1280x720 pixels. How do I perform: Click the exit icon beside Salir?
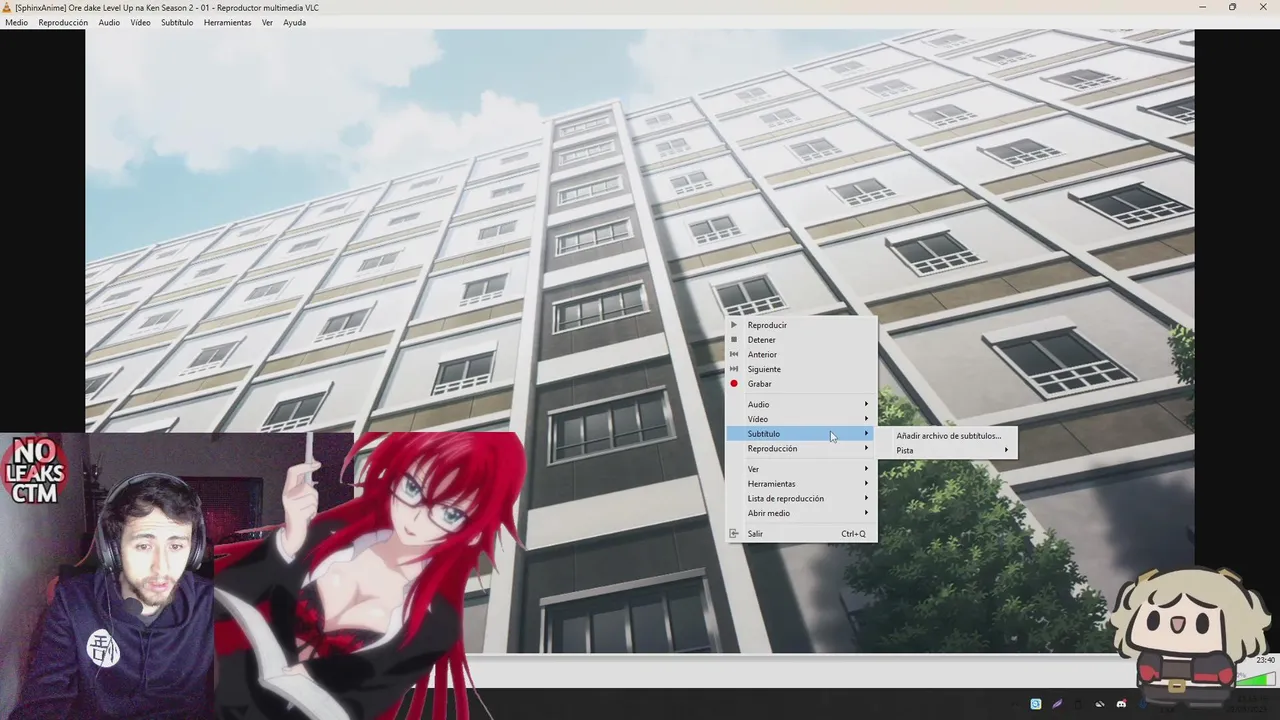coord(733,534)
